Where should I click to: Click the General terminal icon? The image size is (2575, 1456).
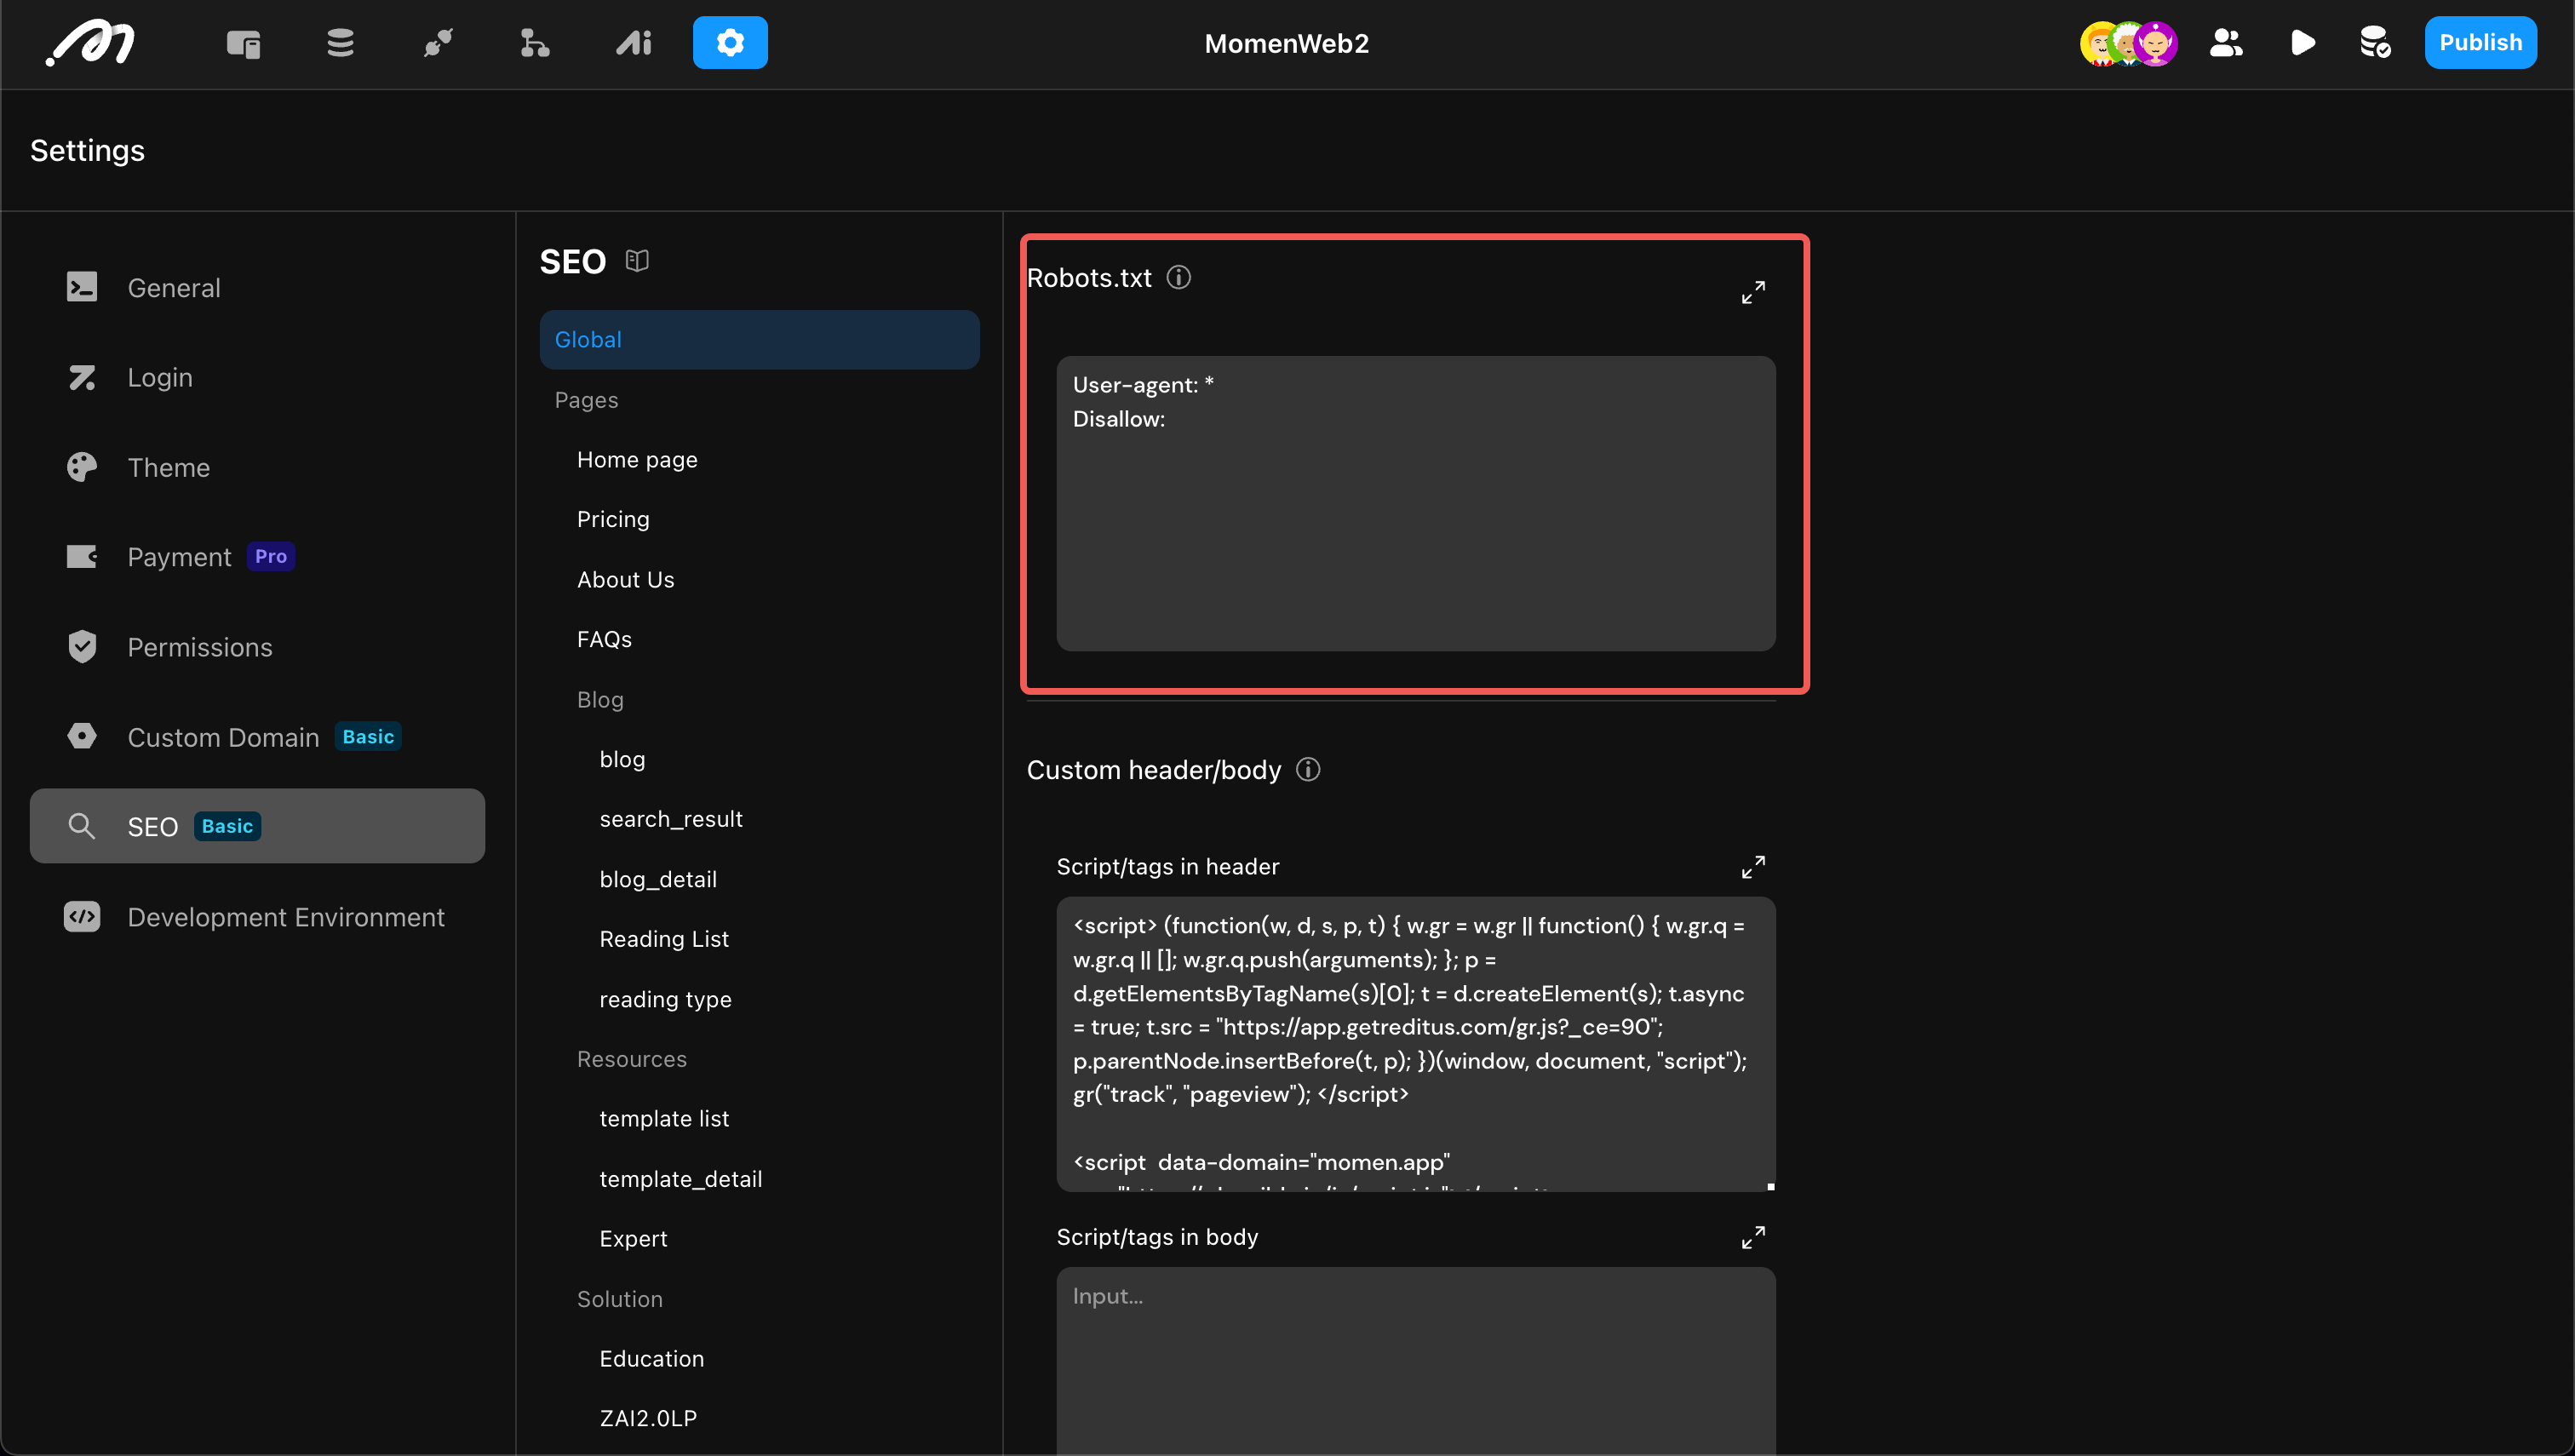pyautogui.click(x=82, y=287)
